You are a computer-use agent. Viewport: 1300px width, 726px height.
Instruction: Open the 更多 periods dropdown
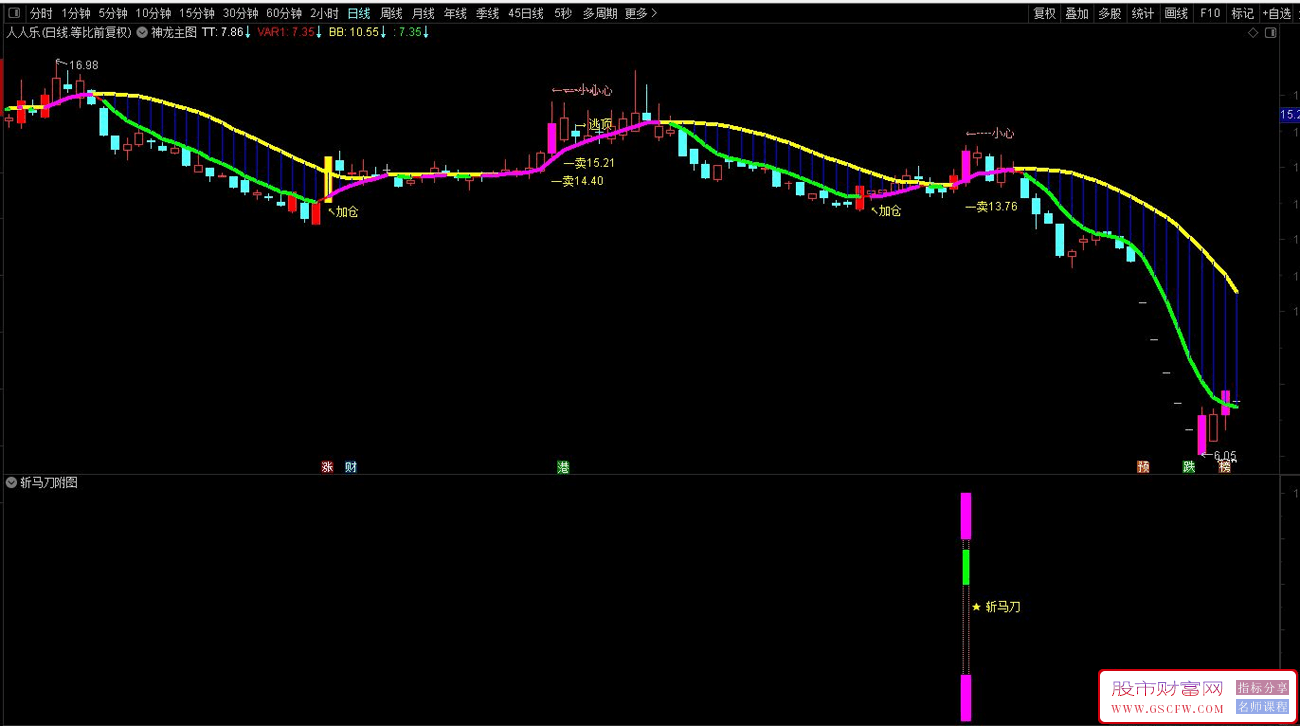(640, 13)
